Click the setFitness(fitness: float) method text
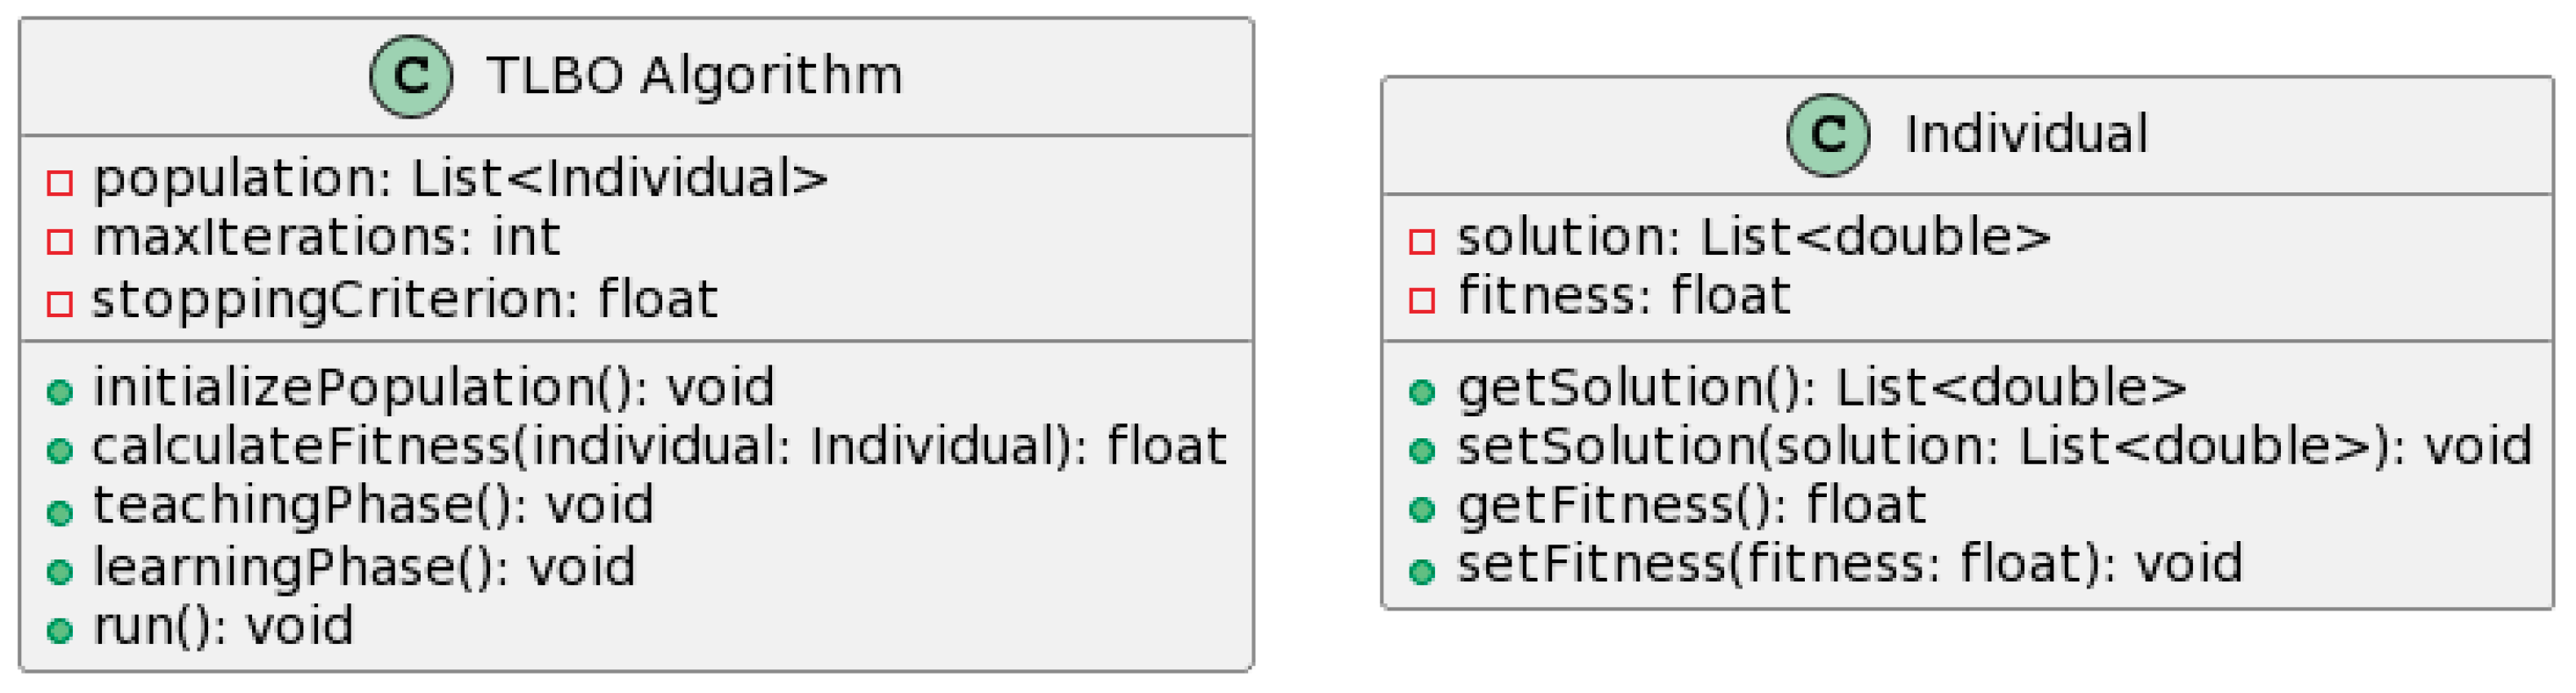 coord(1850,565)
